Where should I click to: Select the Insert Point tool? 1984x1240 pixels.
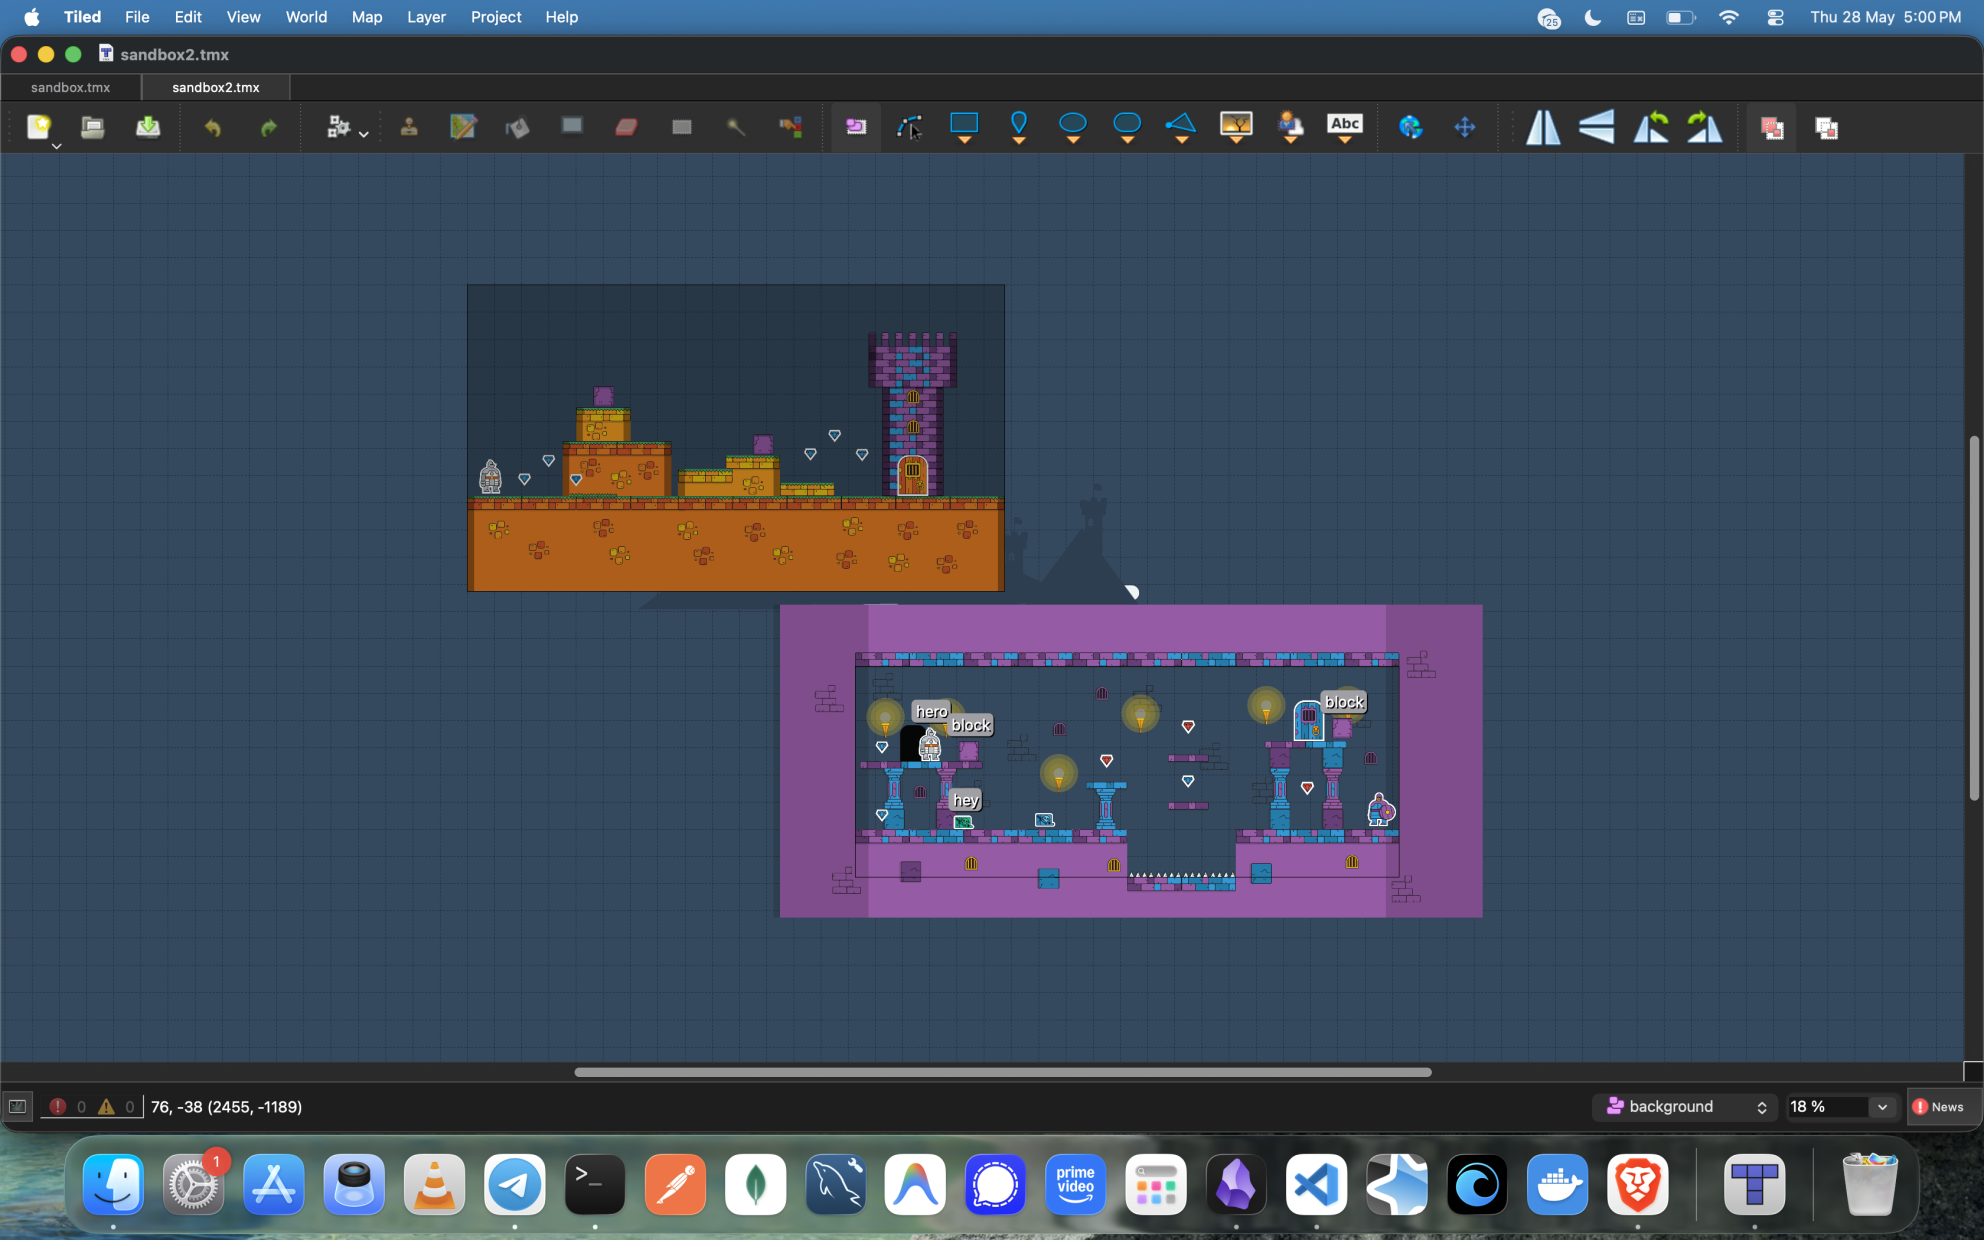[x=1019, y=127]
